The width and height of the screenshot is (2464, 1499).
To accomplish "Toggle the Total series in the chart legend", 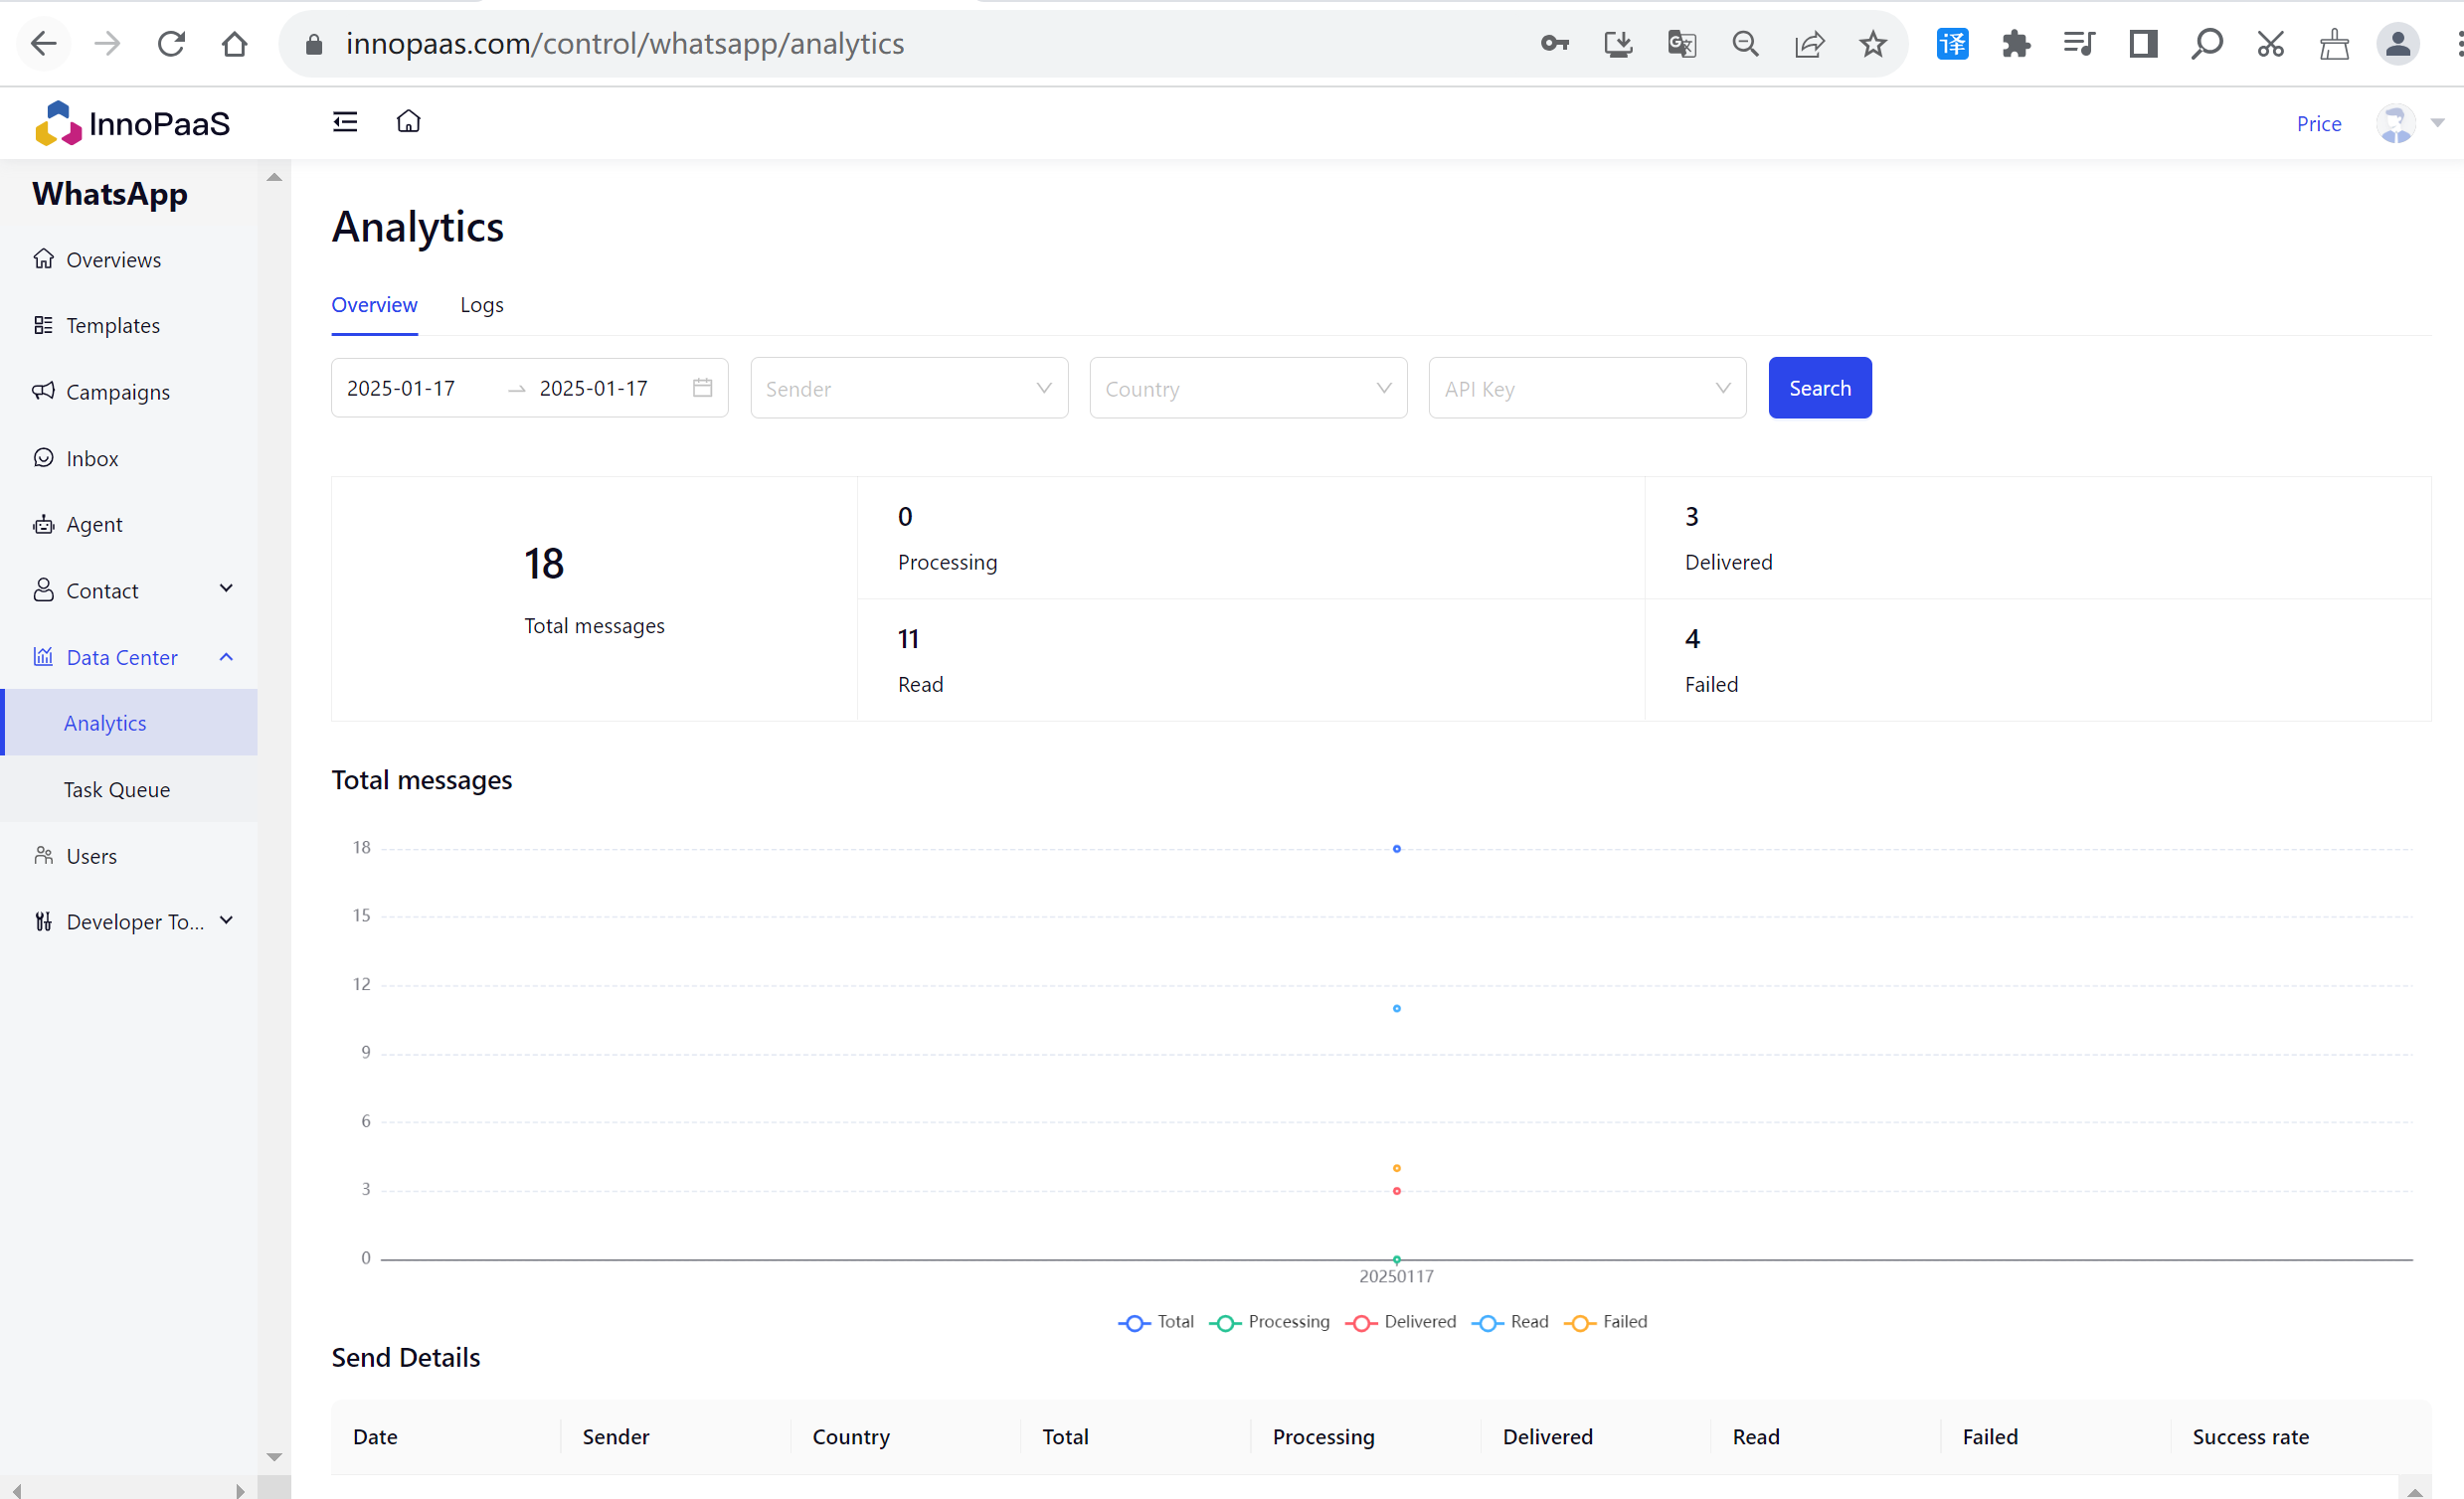I will pos(1156,1322).
